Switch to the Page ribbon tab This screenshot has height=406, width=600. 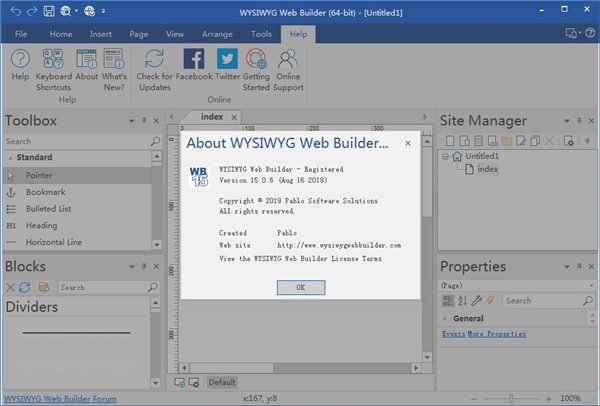pyautogui.click(x=139, y=34)
